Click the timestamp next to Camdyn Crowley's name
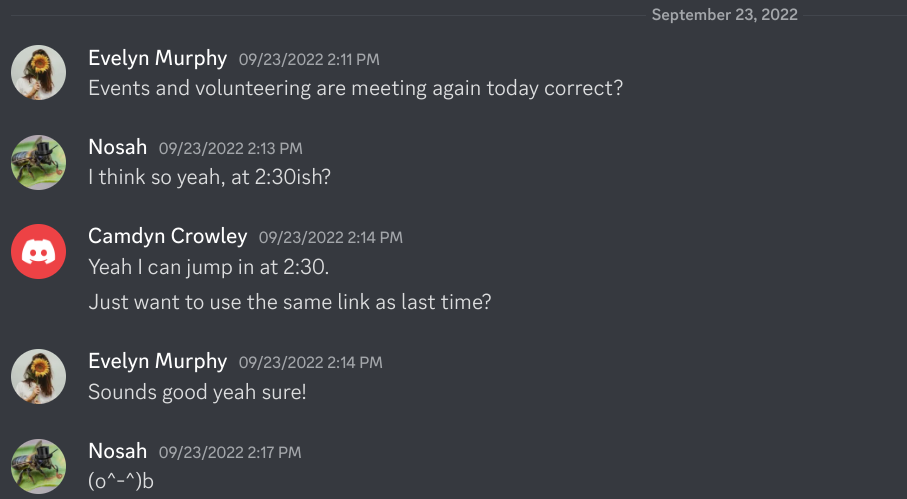This screenshot has width=907, height=499. [x=330, y=238]
